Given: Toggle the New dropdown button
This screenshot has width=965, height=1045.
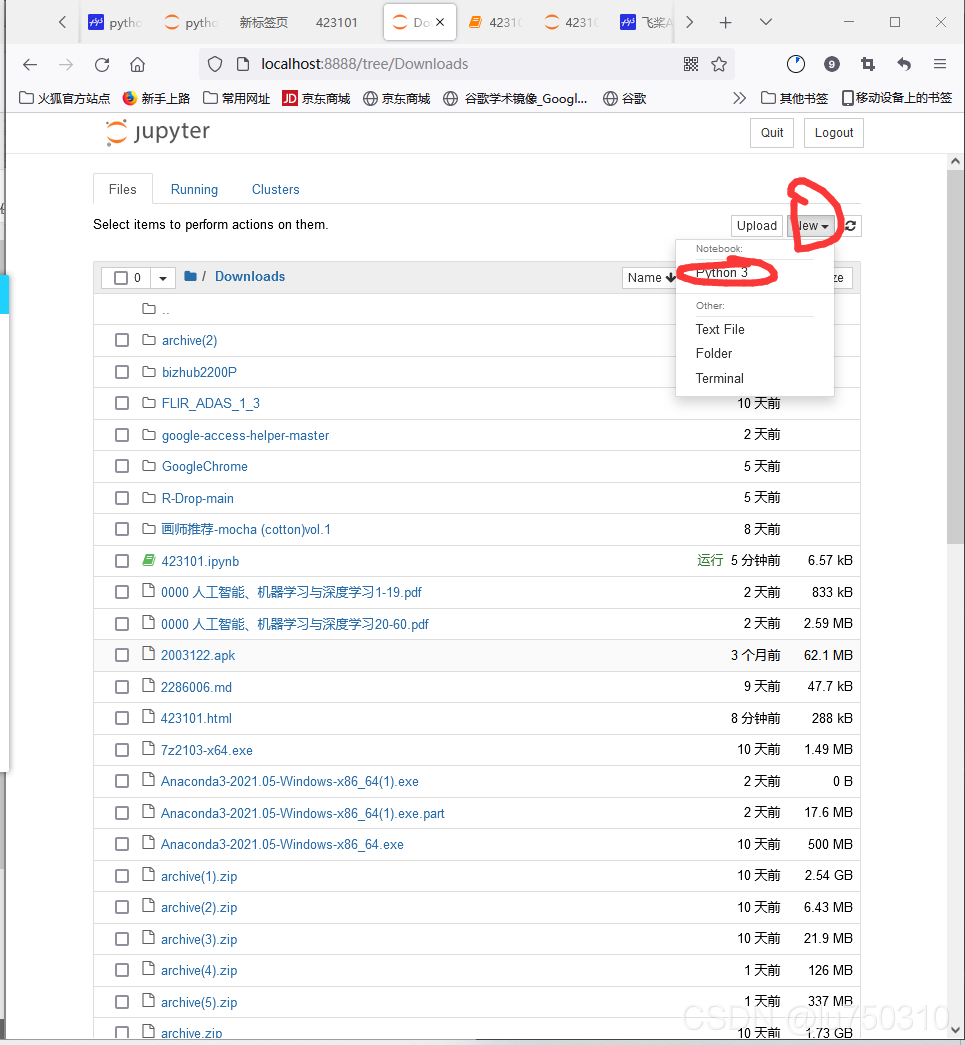Looking at the screenshot, I should point(811,226).
